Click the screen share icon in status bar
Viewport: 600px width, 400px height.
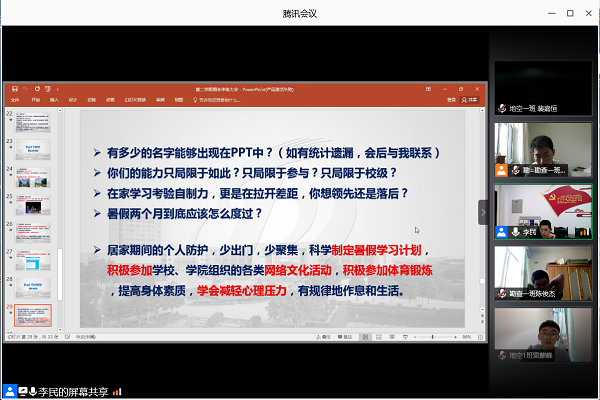coord(21,390)
